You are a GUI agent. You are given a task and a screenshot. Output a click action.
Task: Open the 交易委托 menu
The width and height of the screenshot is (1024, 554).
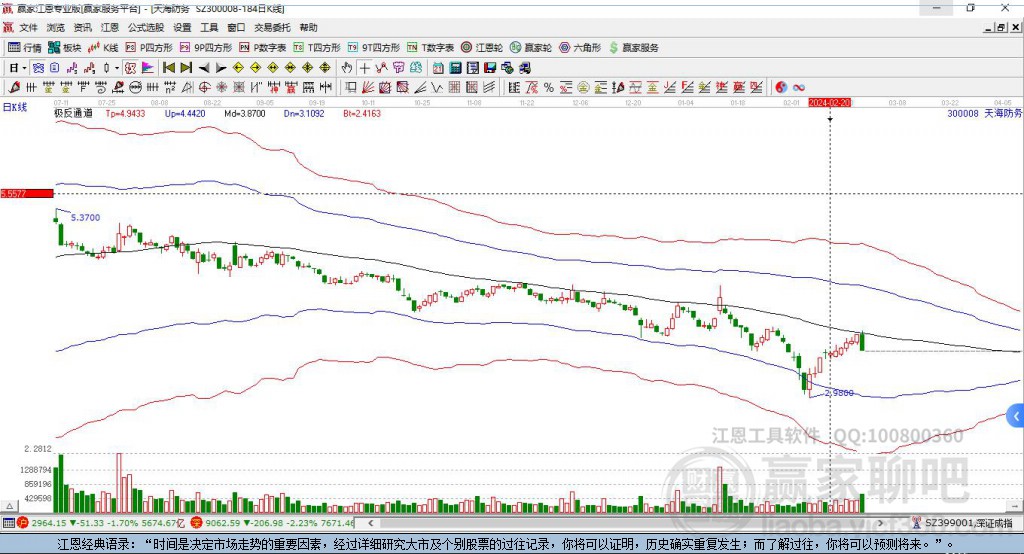(x=272, y=27)
